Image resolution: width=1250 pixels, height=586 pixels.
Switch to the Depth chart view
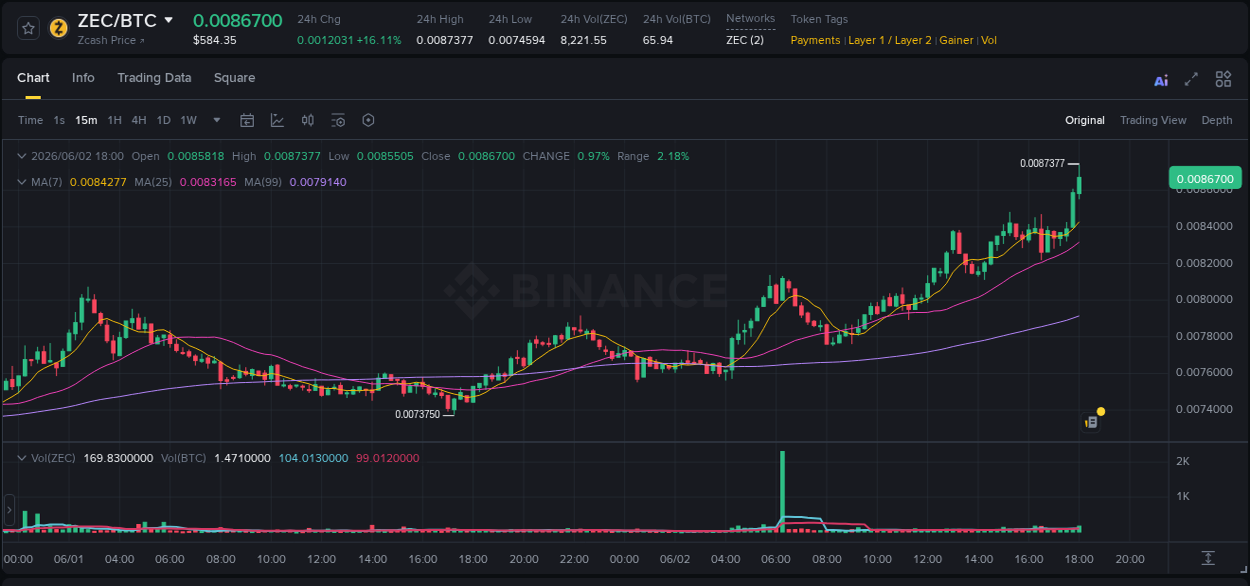[x=1217, y=120]
